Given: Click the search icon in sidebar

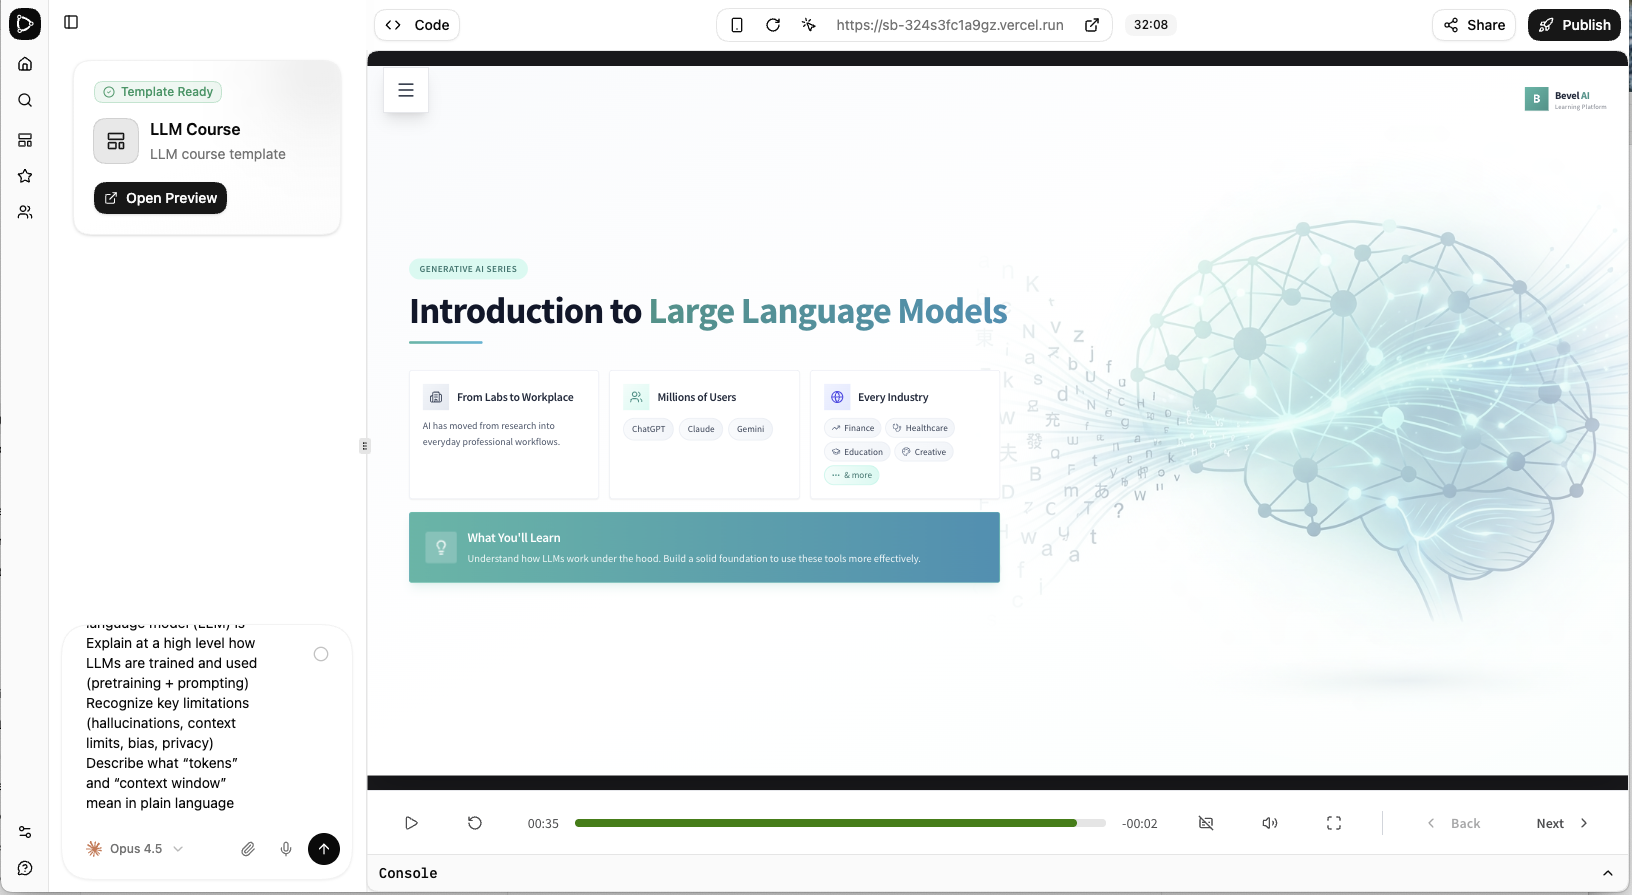Looking at the screenshot, I should click(x=25, y=100).
